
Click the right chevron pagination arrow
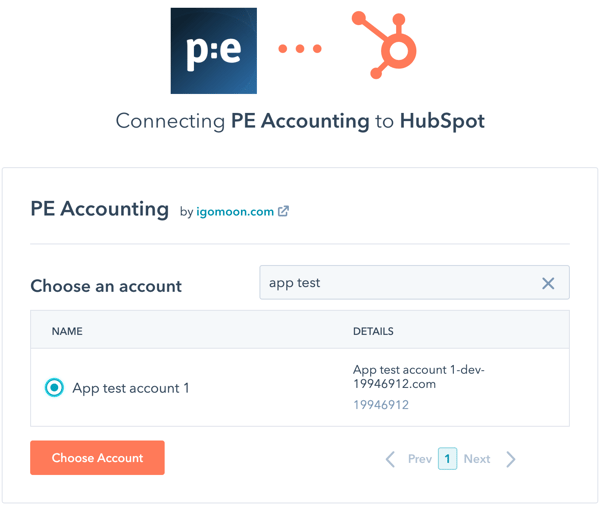pos(511,459)
